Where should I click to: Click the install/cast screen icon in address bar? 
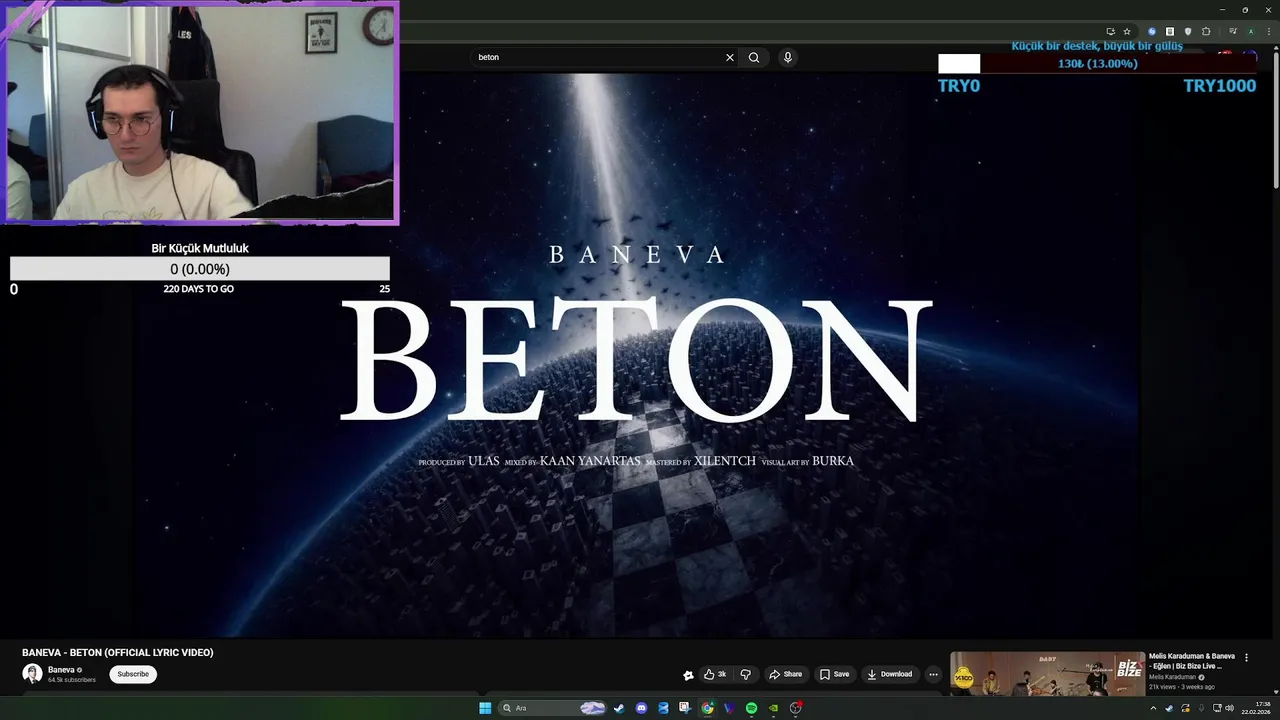(1111, 31)
